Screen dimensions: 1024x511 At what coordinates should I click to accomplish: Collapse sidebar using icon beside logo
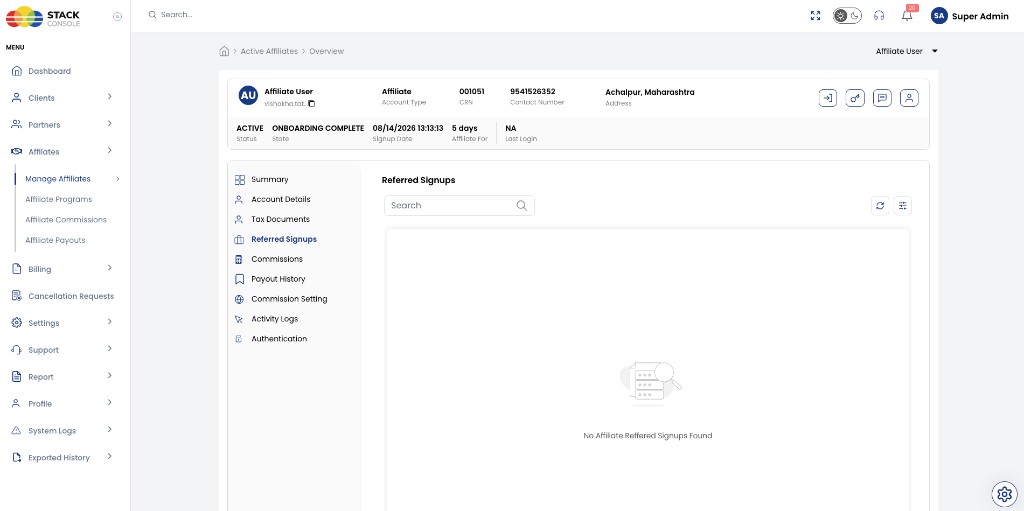[118, 17]
